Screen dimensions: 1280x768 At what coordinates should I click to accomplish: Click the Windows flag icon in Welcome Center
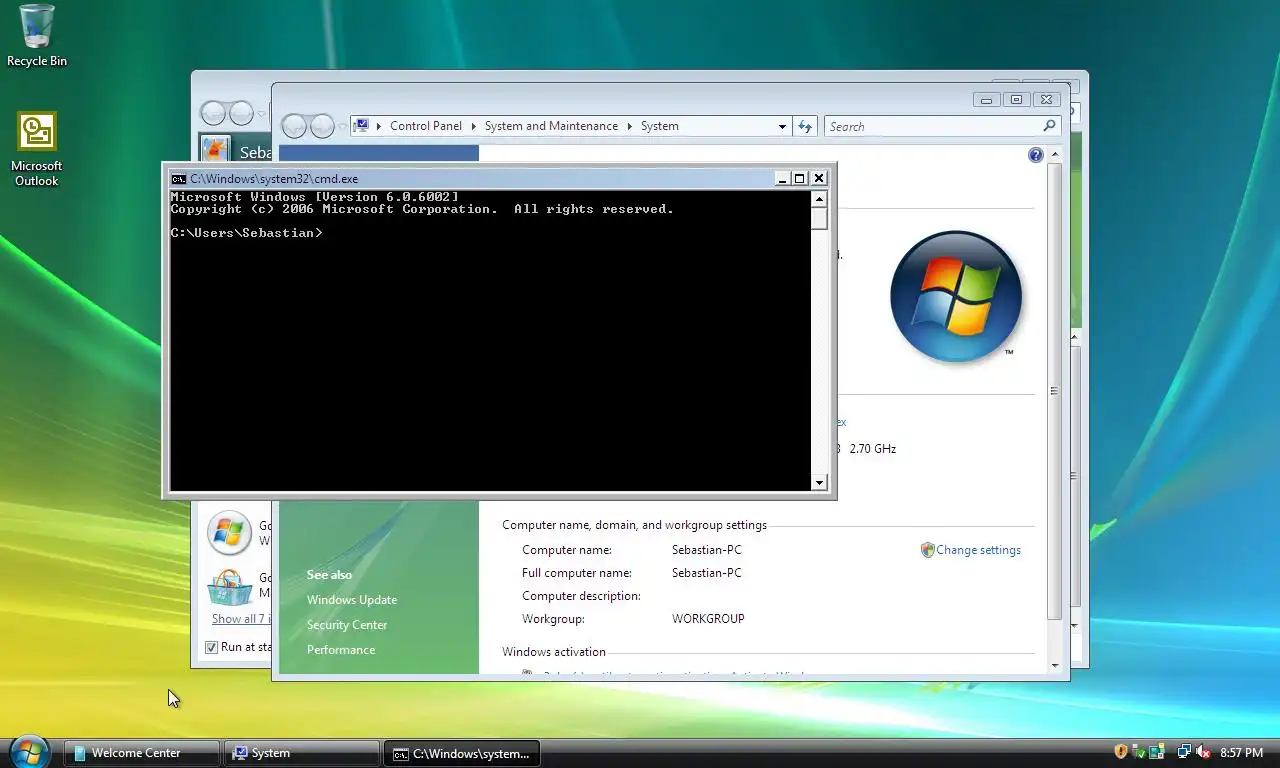[228, 531]
